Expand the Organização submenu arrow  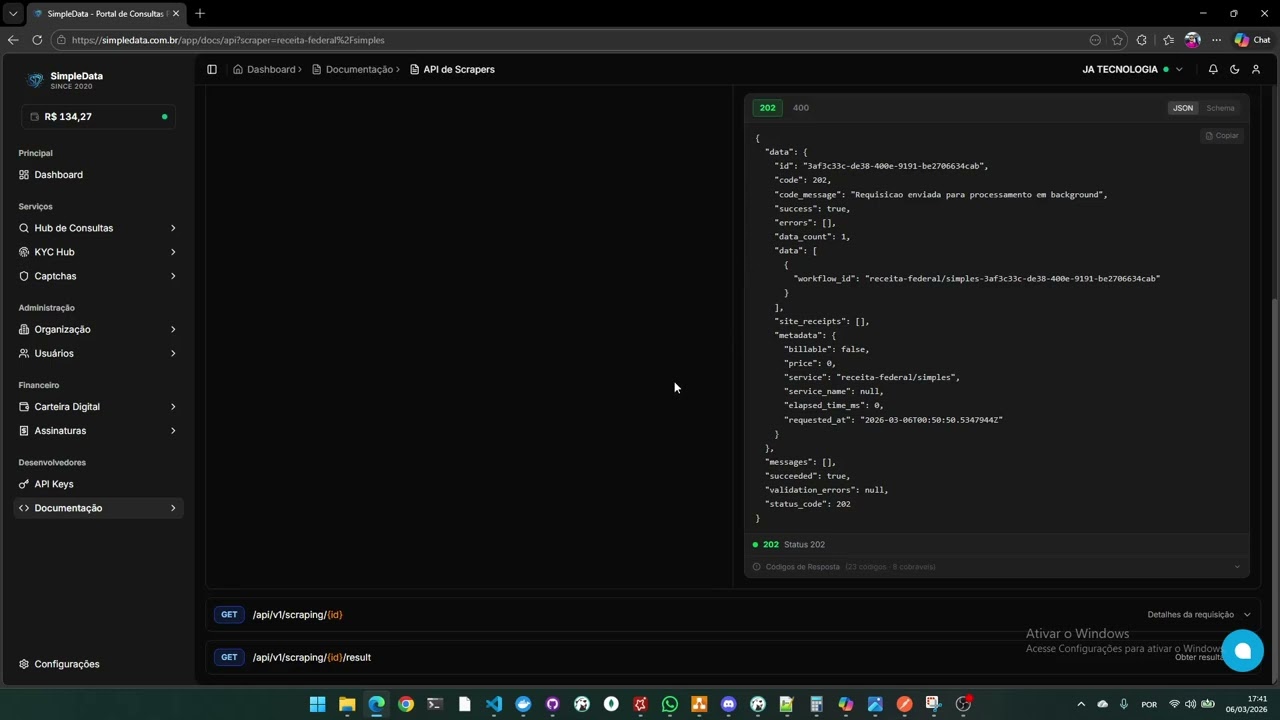coord(173,329)
